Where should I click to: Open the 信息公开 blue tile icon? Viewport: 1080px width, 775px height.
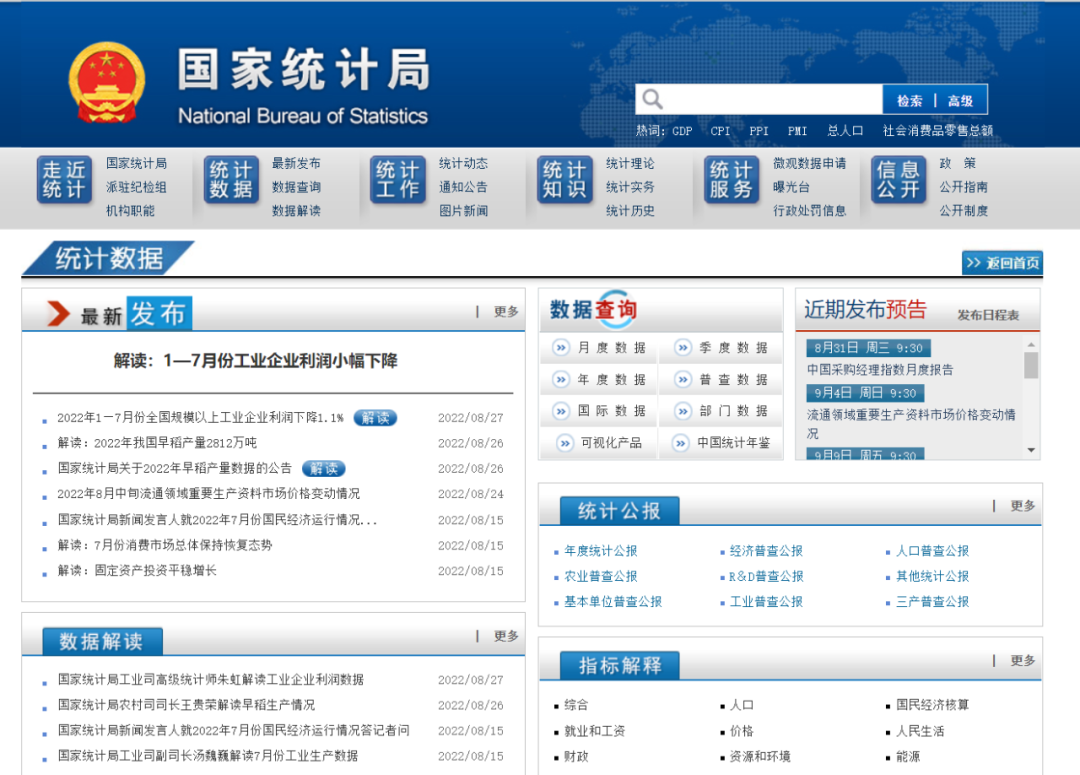[898, 180]
